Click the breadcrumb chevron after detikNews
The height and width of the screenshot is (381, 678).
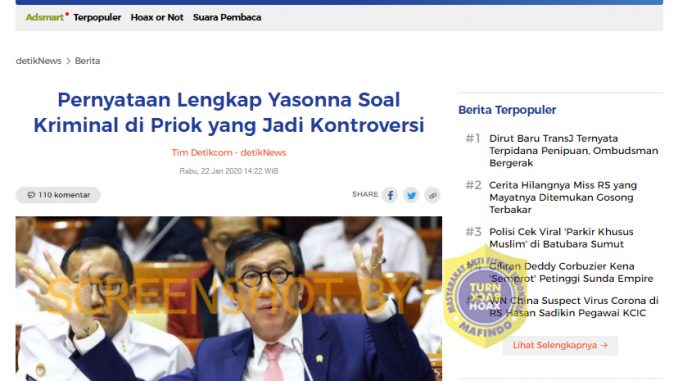pyautogui.click(x=68, y=61)
